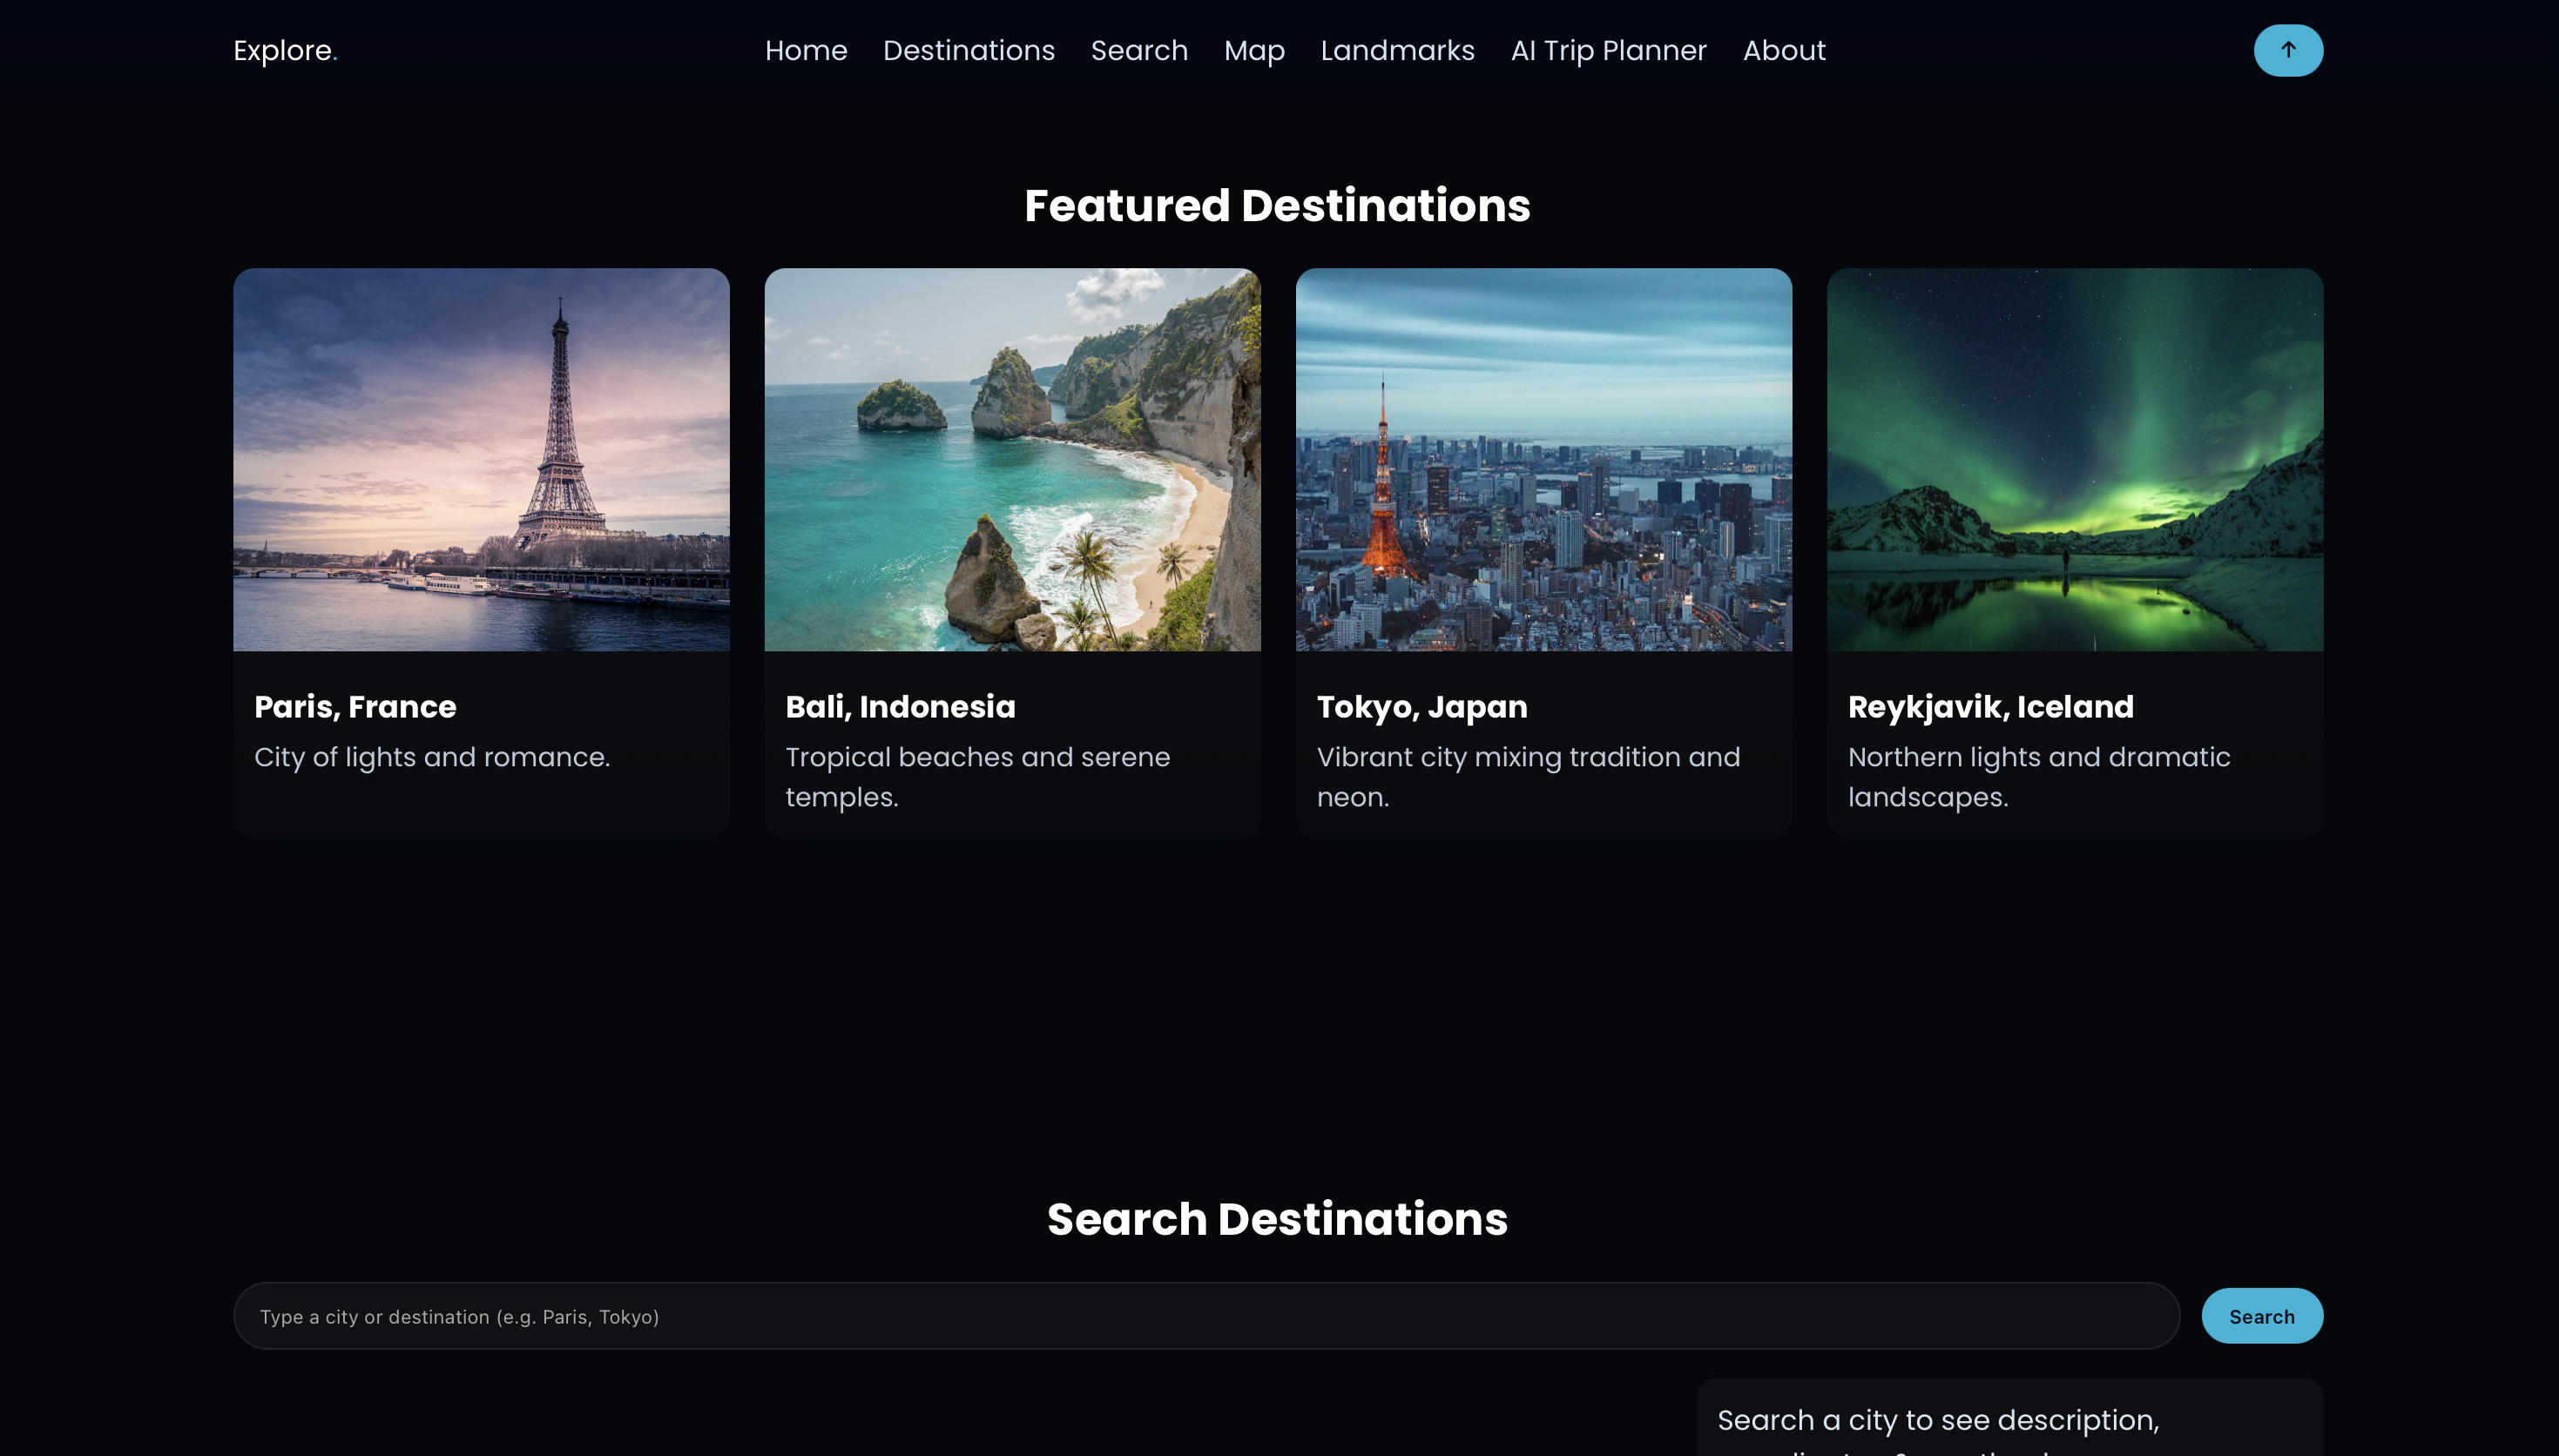
Task: Select the Tokyo skyline image
Action: coord(1543,459)
